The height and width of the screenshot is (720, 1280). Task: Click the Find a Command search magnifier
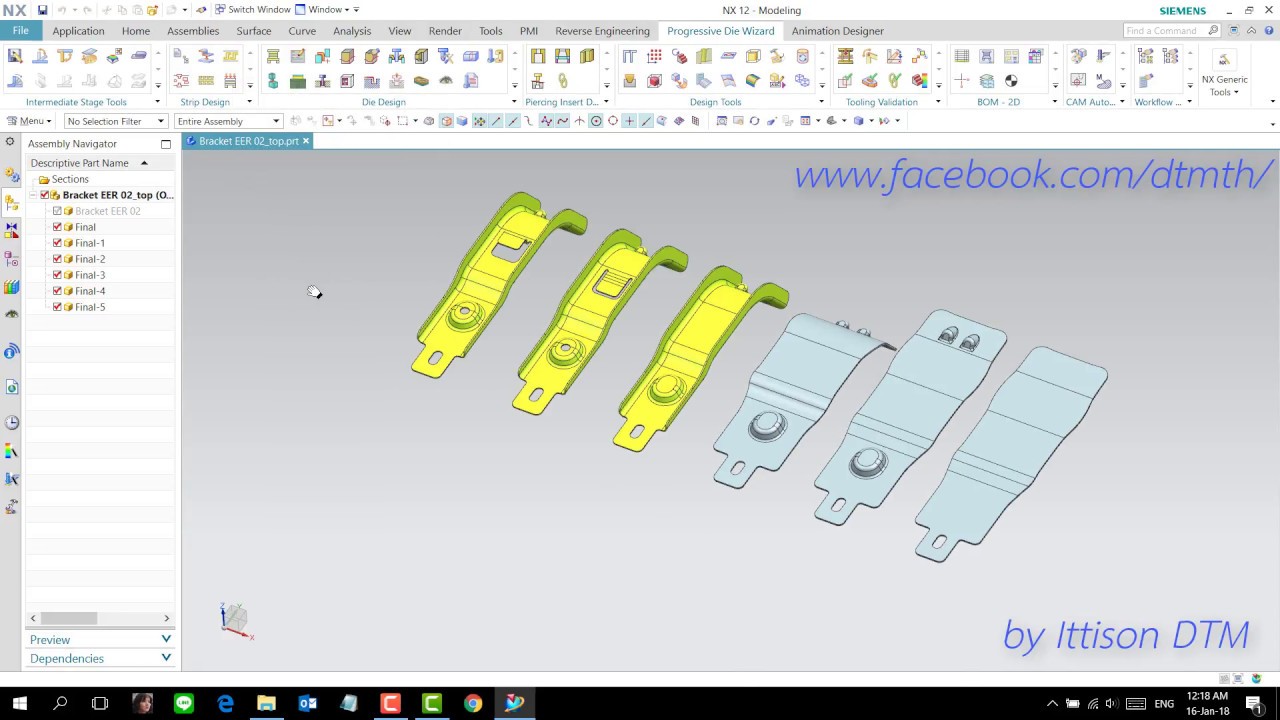tap(1213, 31)
